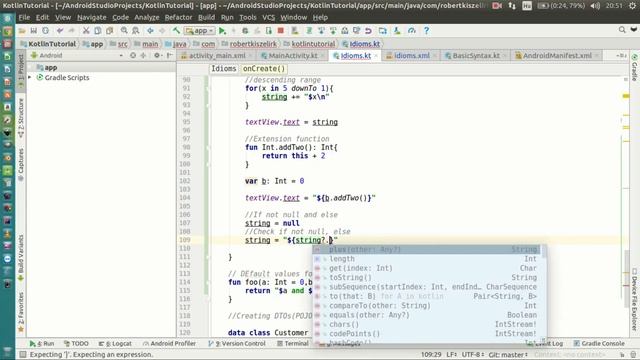Switch to the MainActivity.kt tab
Image resolution: width=640 pixels, height=360 pixels.
coord(293,56)
